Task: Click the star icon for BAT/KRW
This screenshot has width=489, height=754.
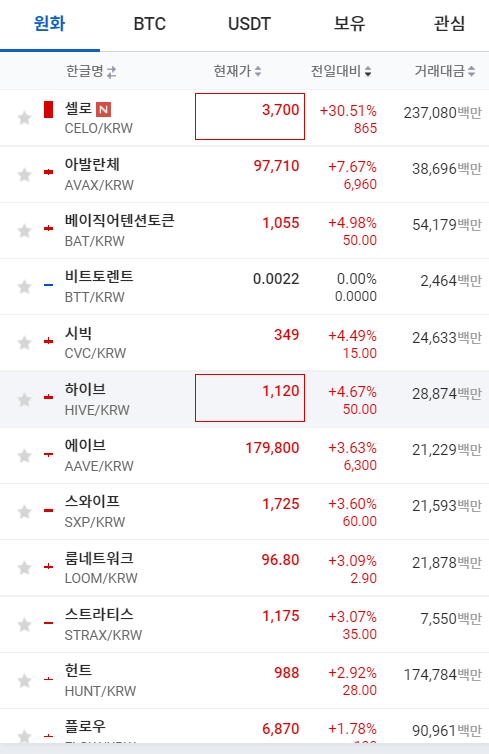Action: pos(24,231)
